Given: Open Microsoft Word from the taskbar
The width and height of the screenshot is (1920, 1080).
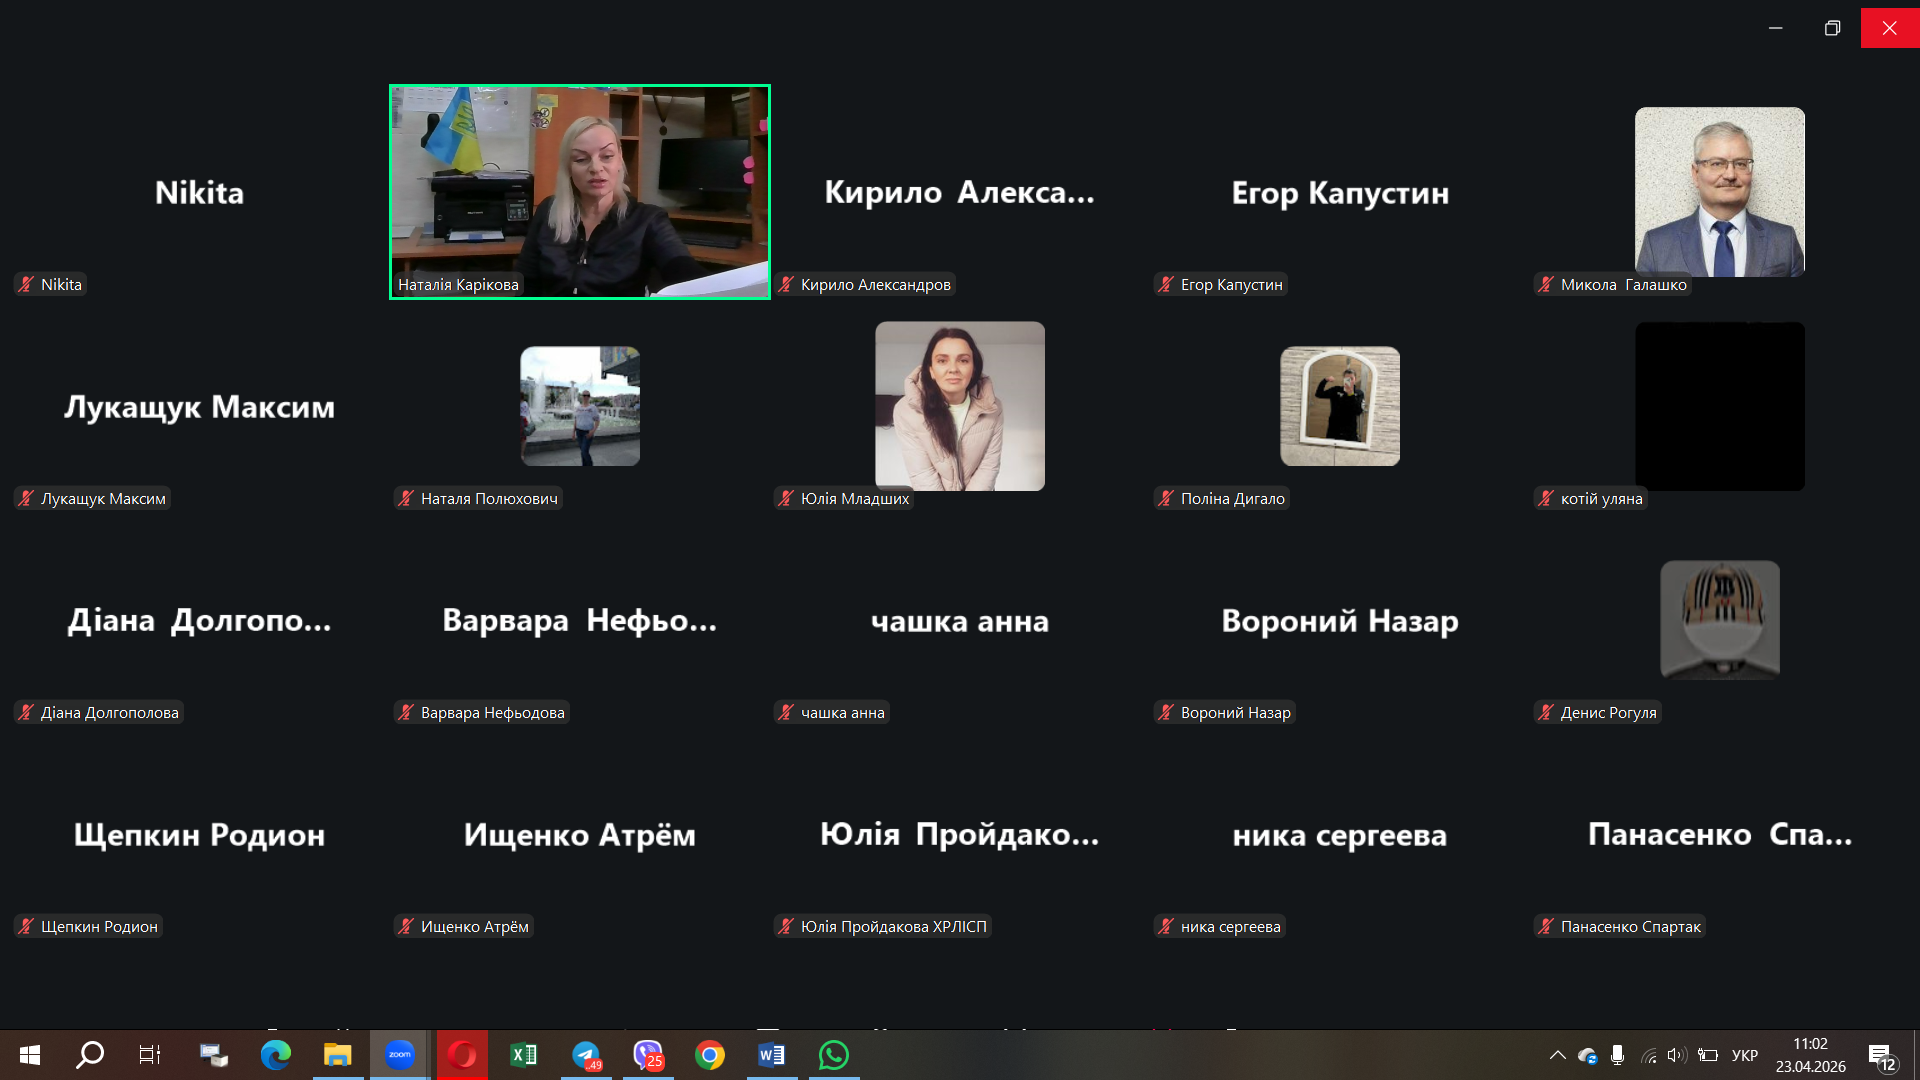Looking at the screenshot, I should coord(771,1055).
